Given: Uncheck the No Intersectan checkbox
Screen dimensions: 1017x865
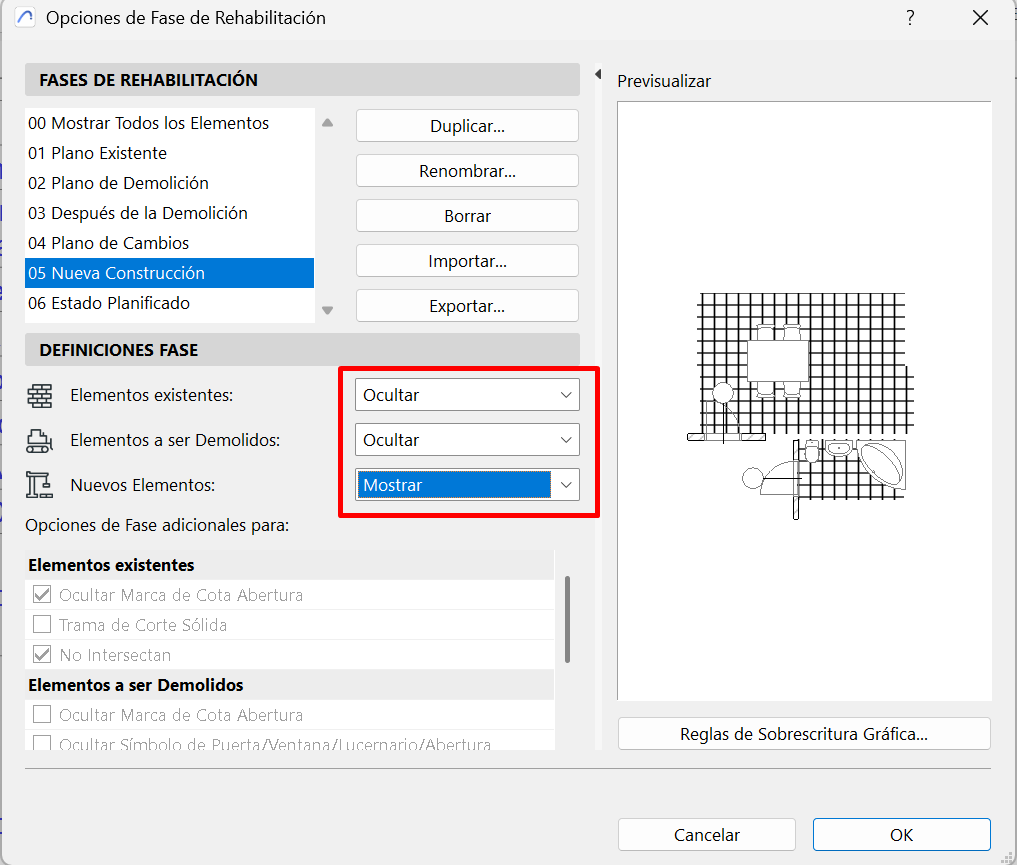Looking at the screenshot, I should [42, 655].
